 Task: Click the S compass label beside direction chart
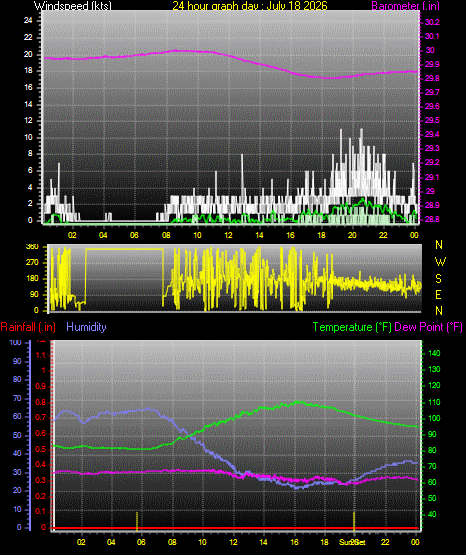(x=438, y=279)
